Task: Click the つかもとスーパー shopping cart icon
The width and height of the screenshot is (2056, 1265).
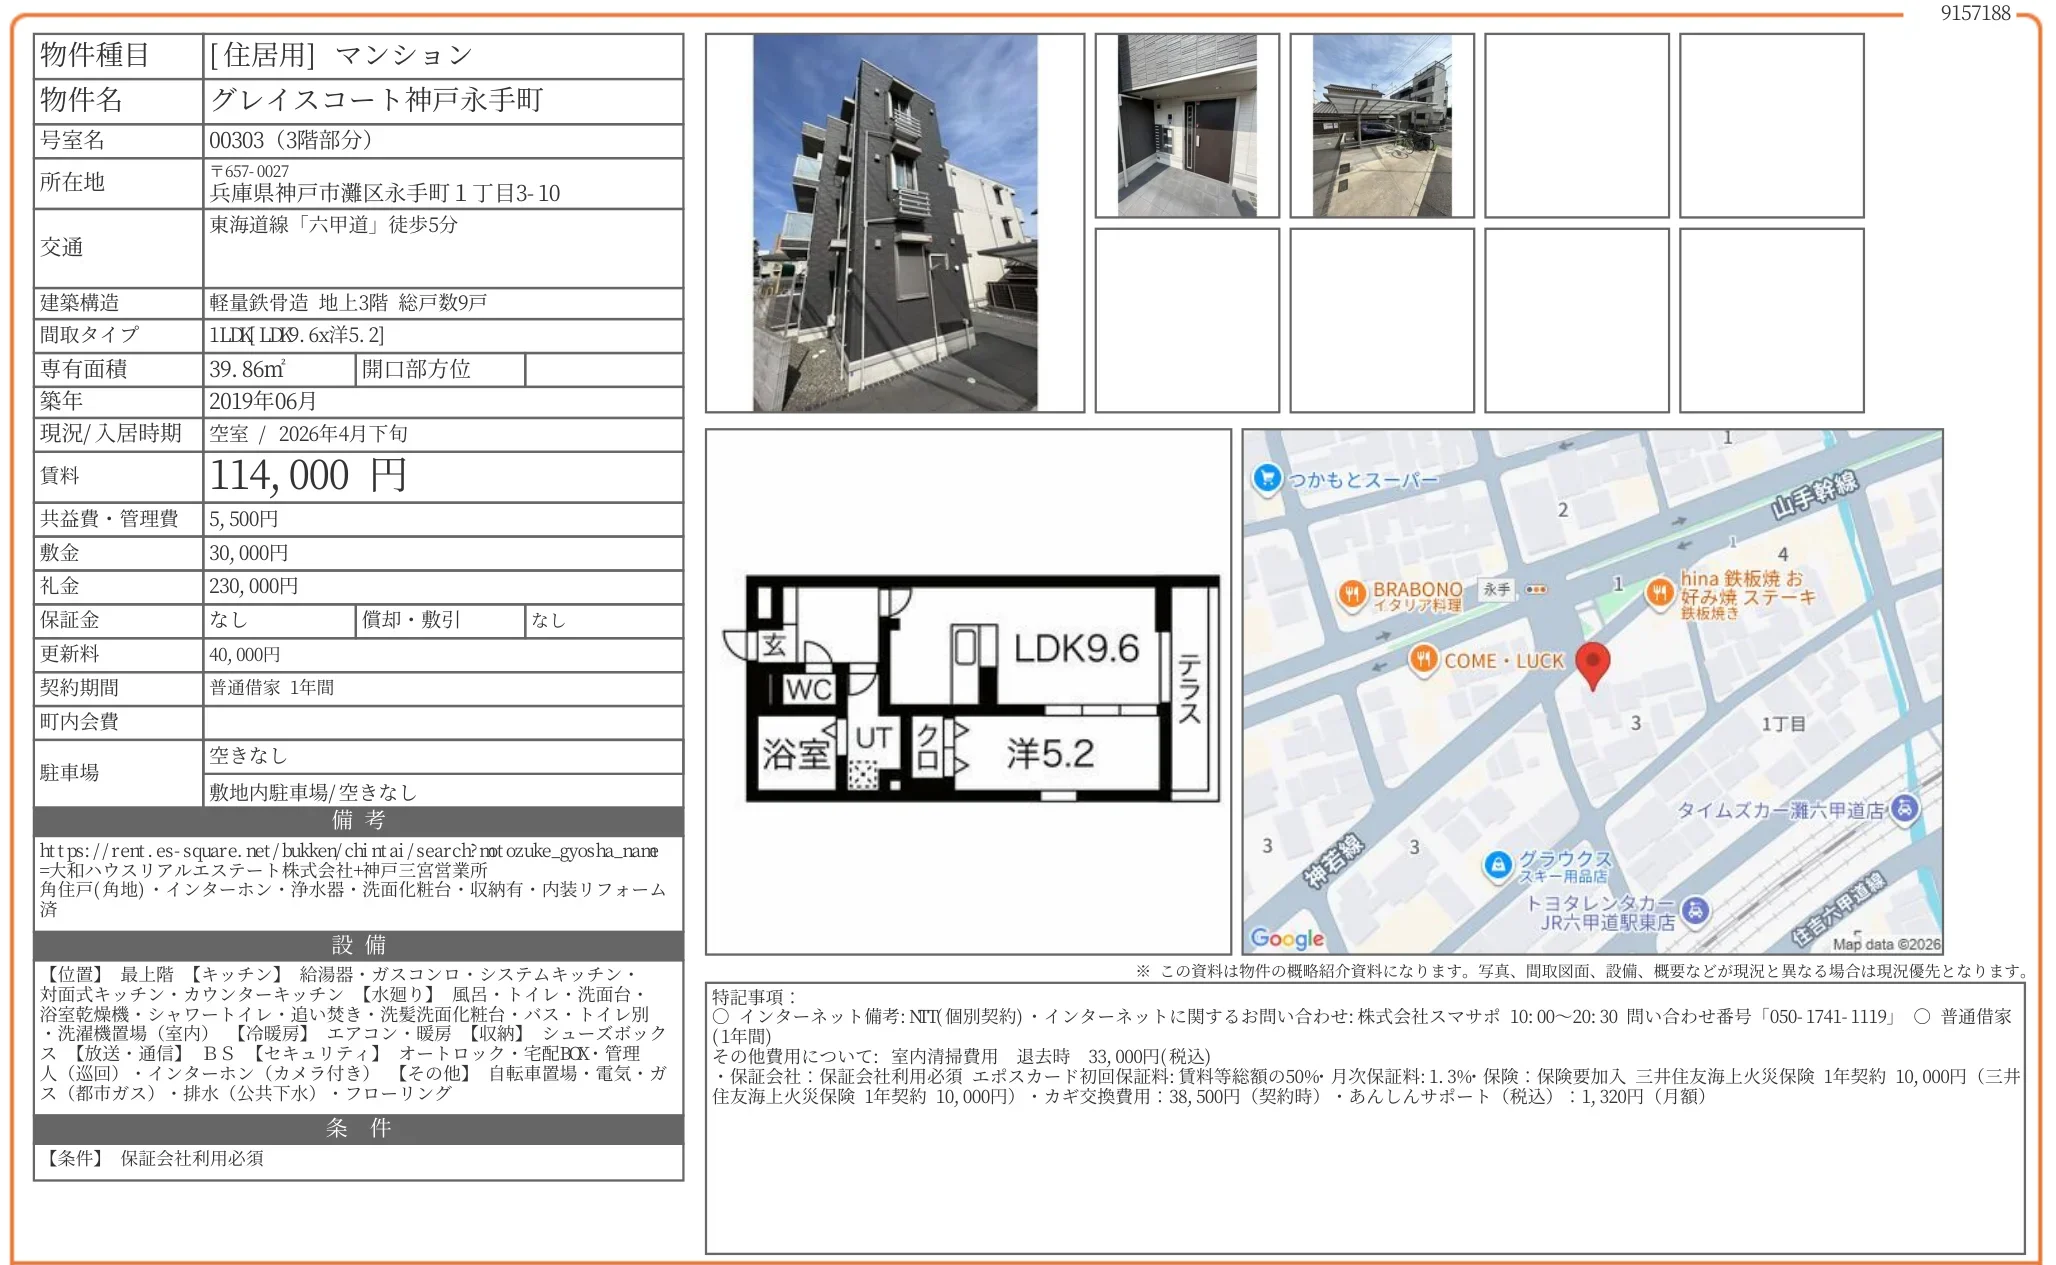Action: pos(1265,481)
